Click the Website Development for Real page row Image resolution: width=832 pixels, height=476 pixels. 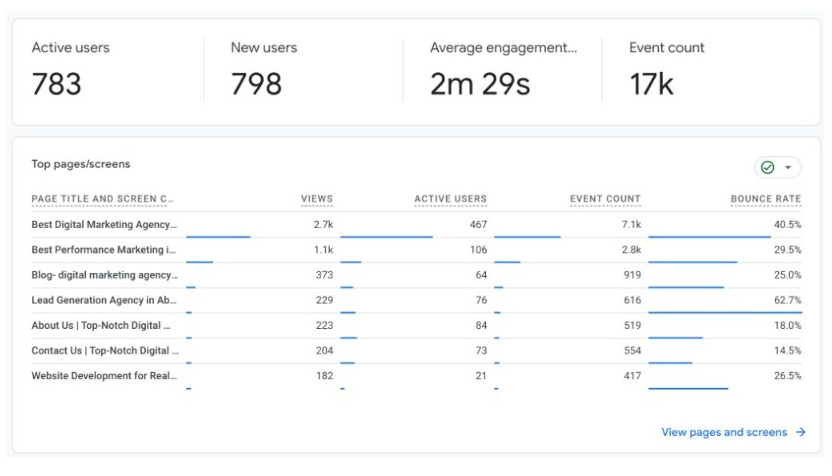click(104, 376)
